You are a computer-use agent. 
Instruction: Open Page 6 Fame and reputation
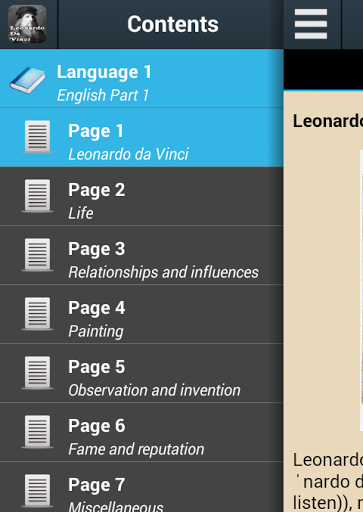[x=142, y=432]
